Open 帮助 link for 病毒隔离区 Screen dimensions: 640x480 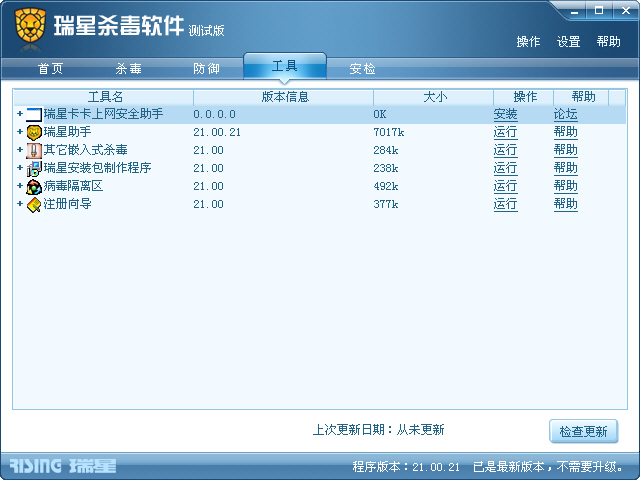tap(566, 186)
